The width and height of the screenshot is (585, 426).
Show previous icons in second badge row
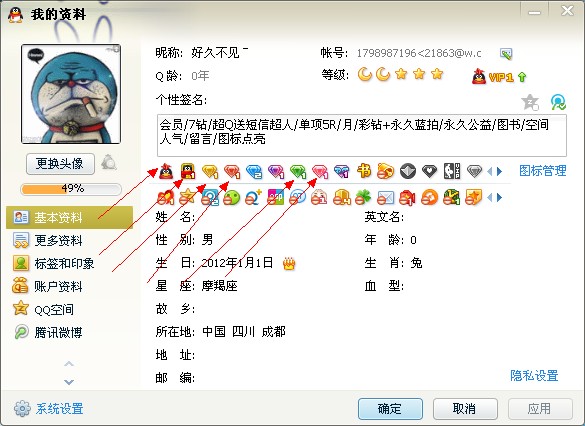[x=490, y=197]
